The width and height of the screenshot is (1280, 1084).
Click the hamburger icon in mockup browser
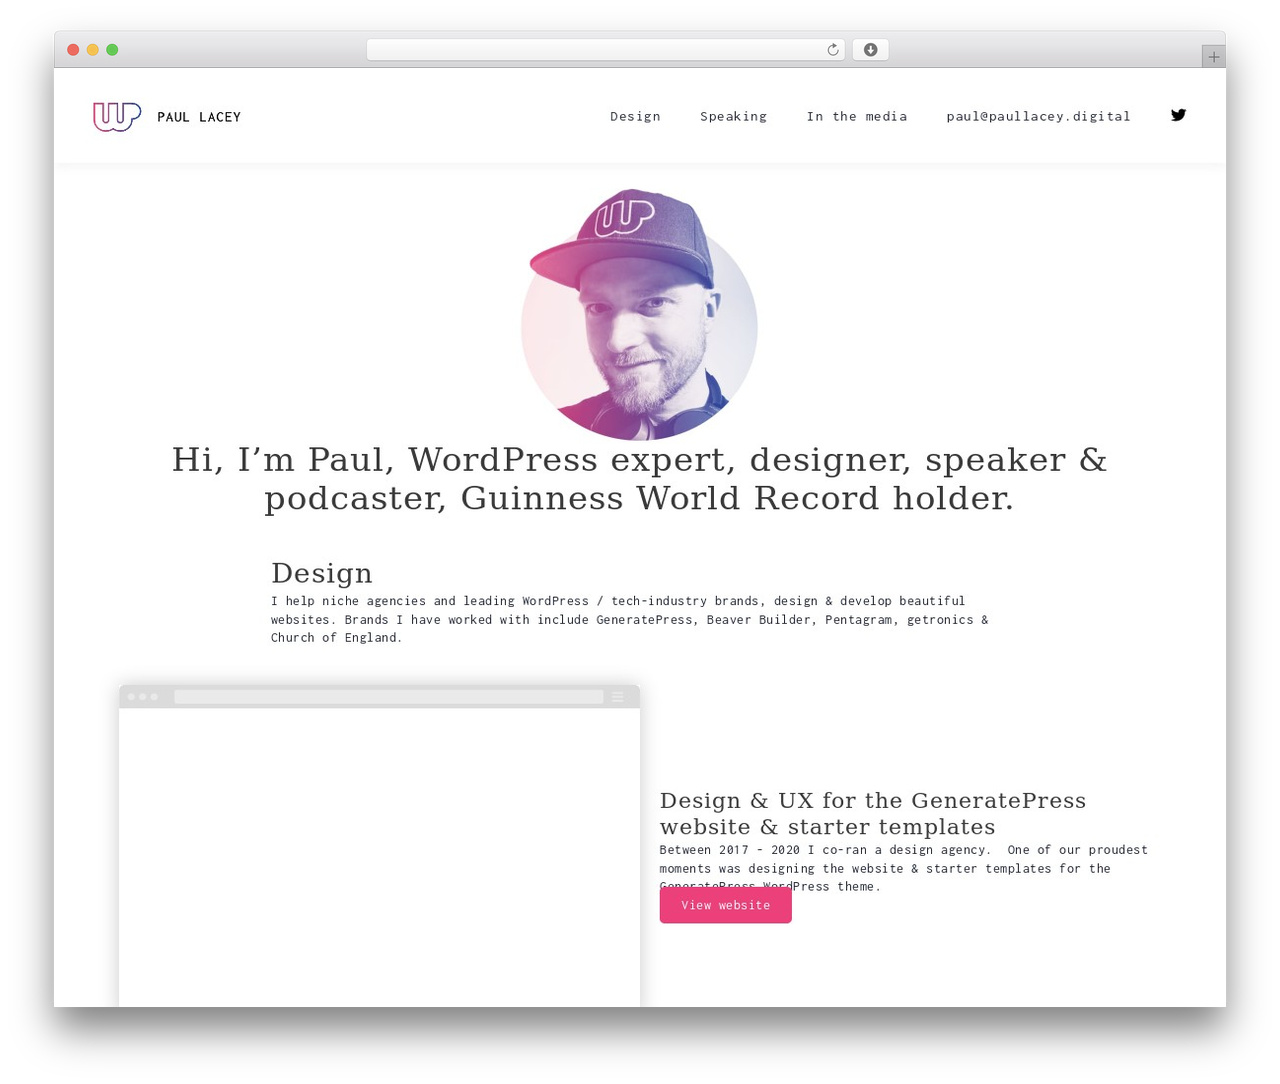click(x=618, y=697)
